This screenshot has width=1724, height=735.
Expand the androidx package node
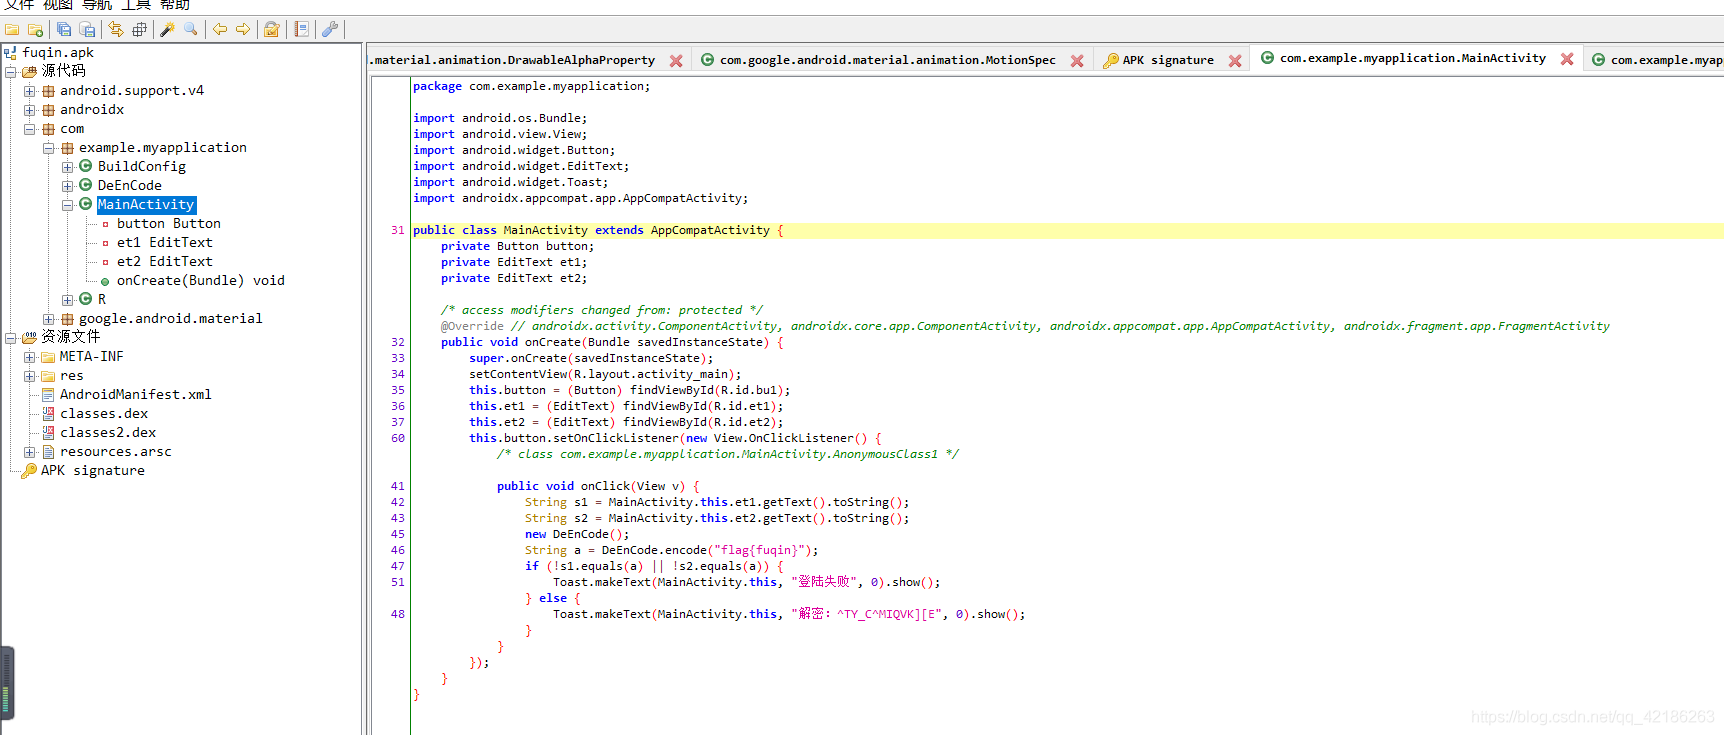pyautogui.click(x=29, y=110)
